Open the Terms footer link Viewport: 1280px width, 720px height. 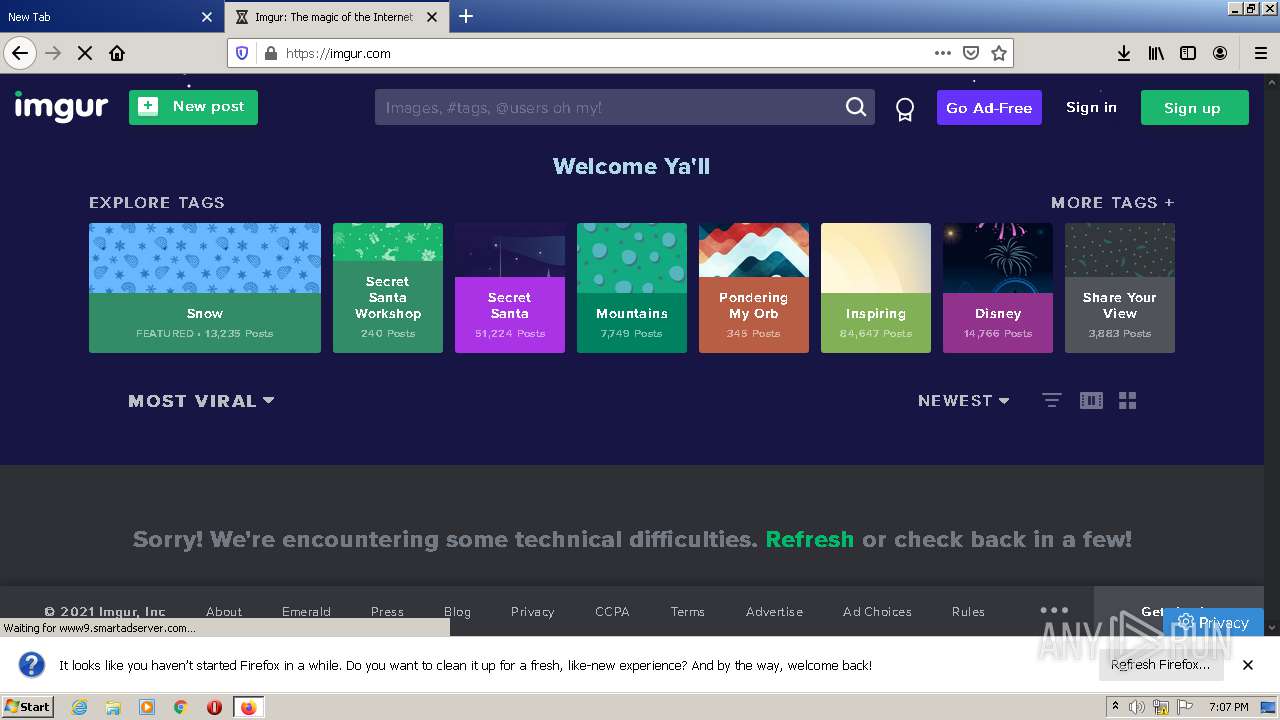point(687,611)
